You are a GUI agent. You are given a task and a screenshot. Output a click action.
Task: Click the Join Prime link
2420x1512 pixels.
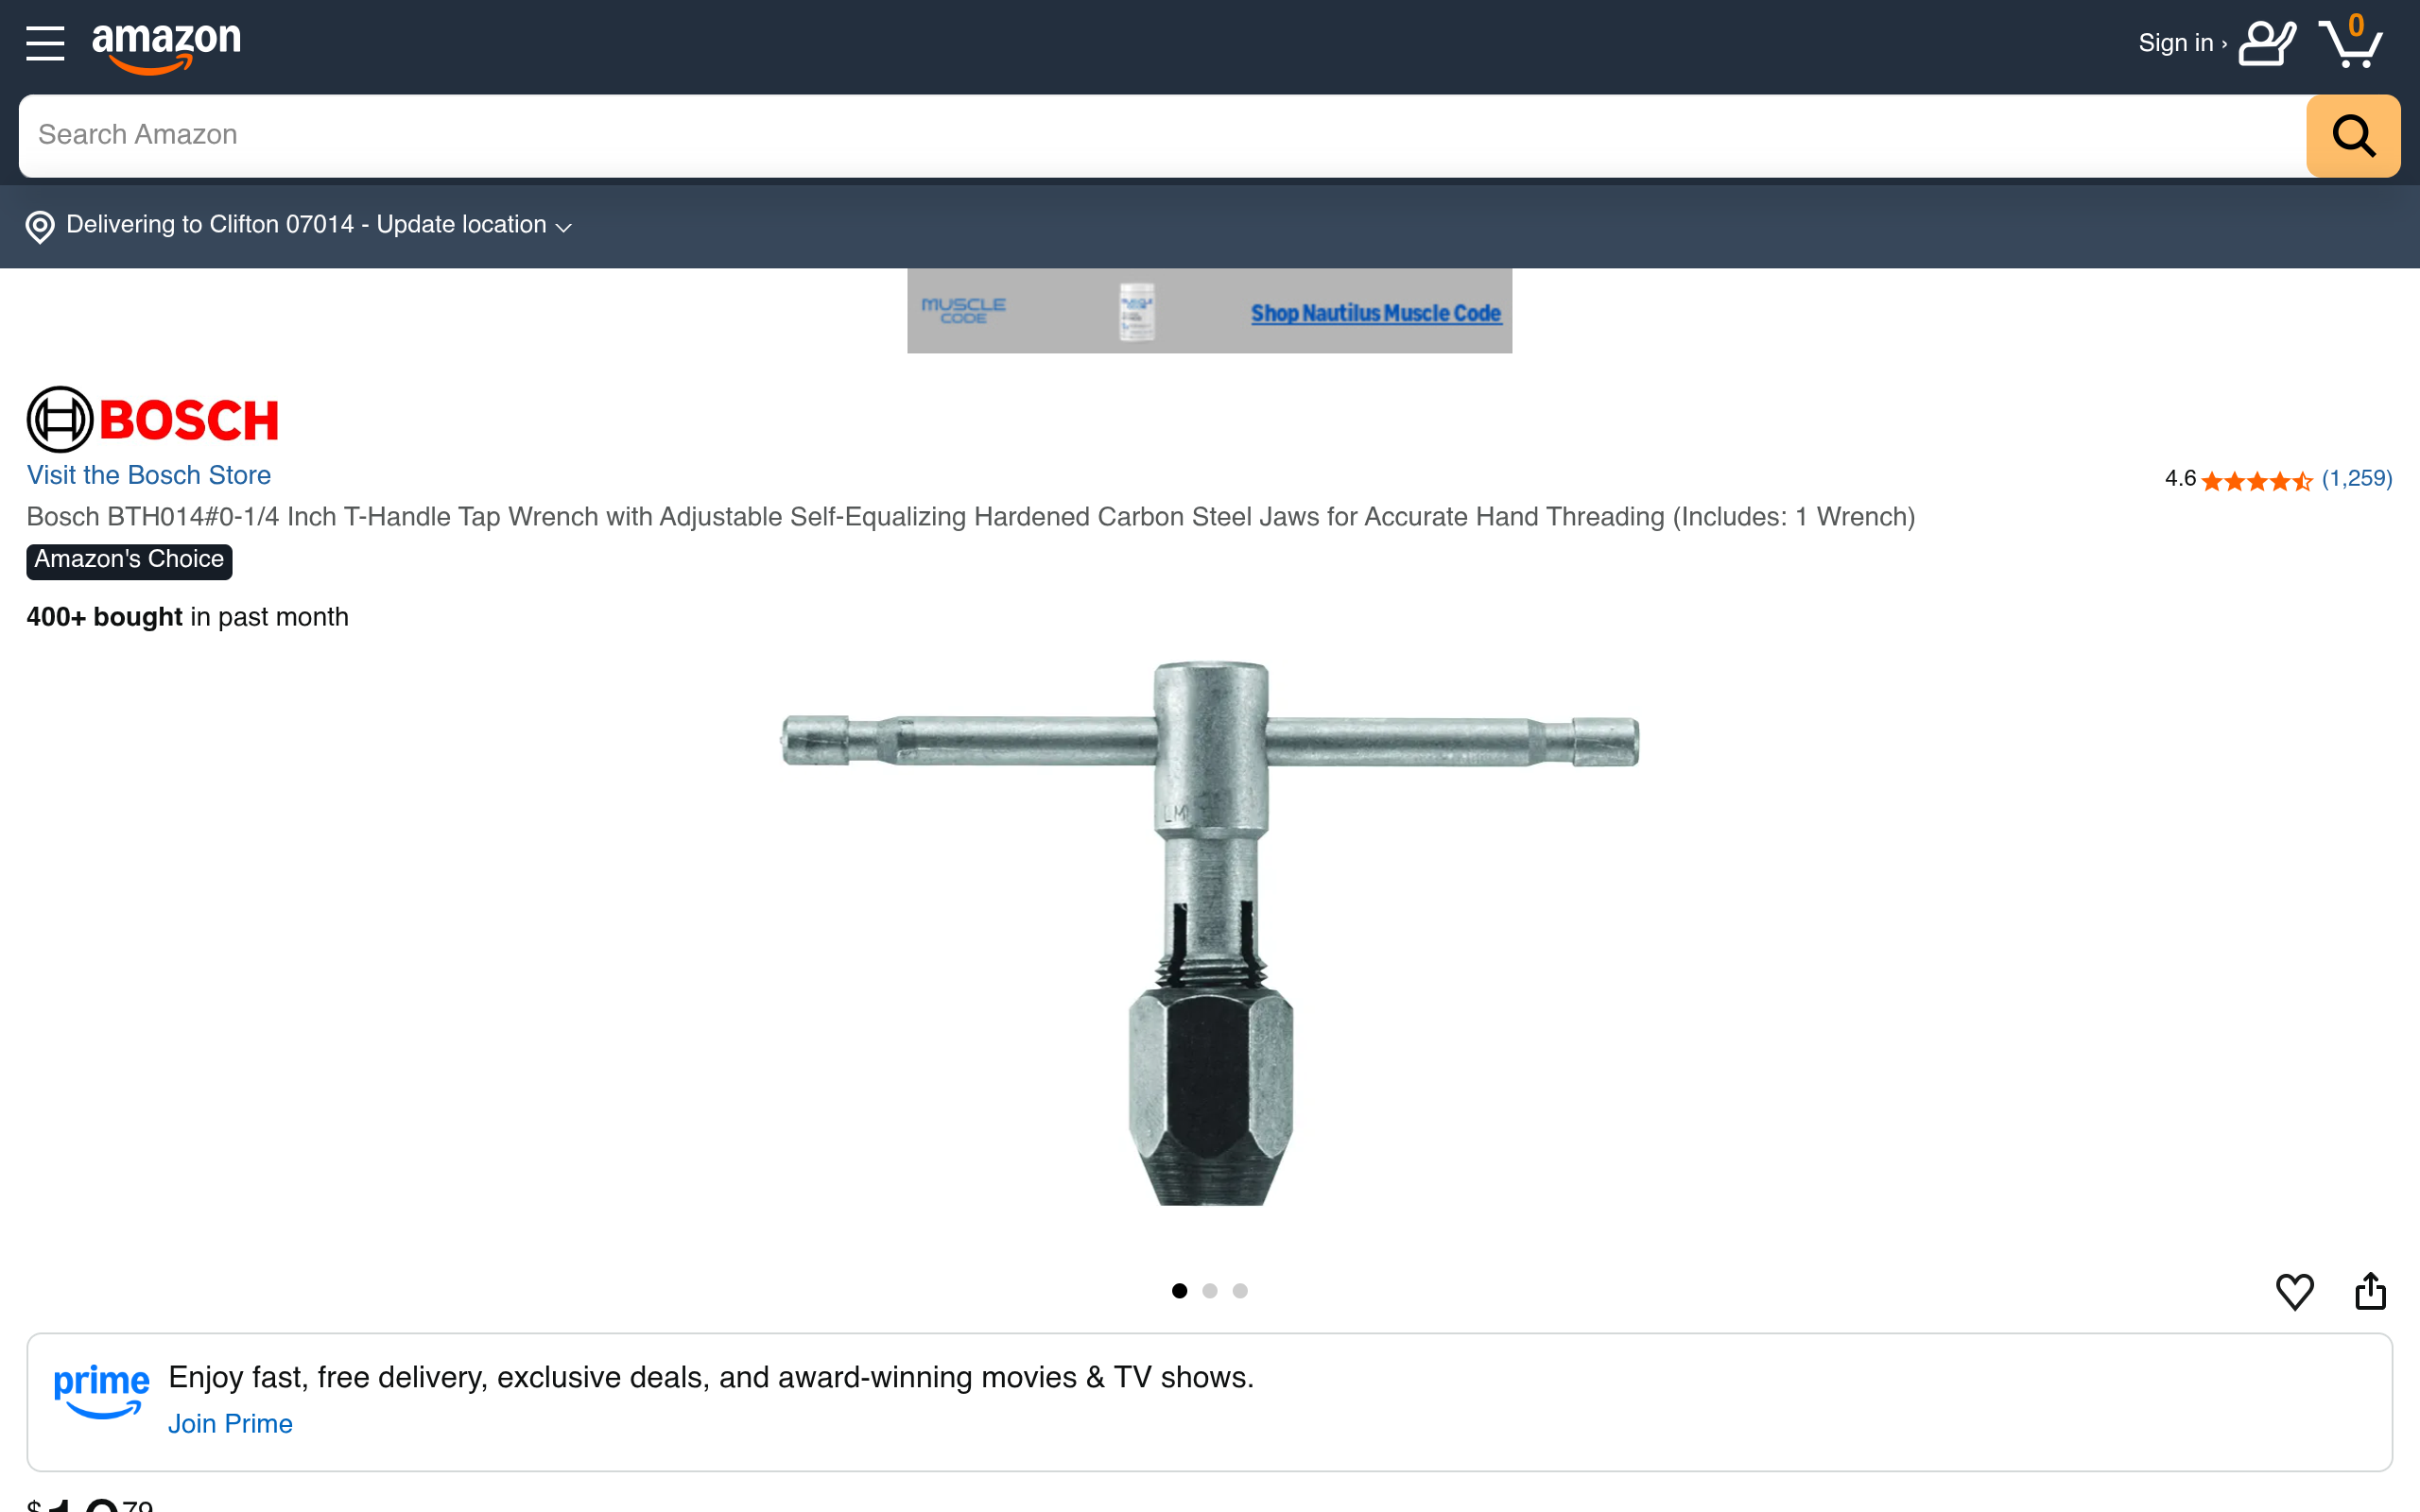[230, 1423]
